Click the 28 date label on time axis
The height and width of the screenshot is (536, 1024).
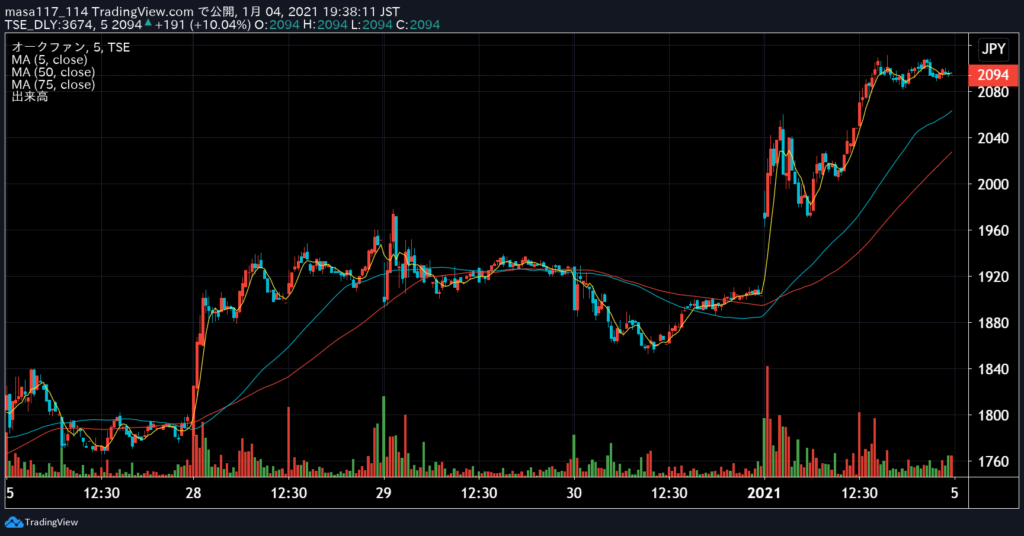[193, 493]
